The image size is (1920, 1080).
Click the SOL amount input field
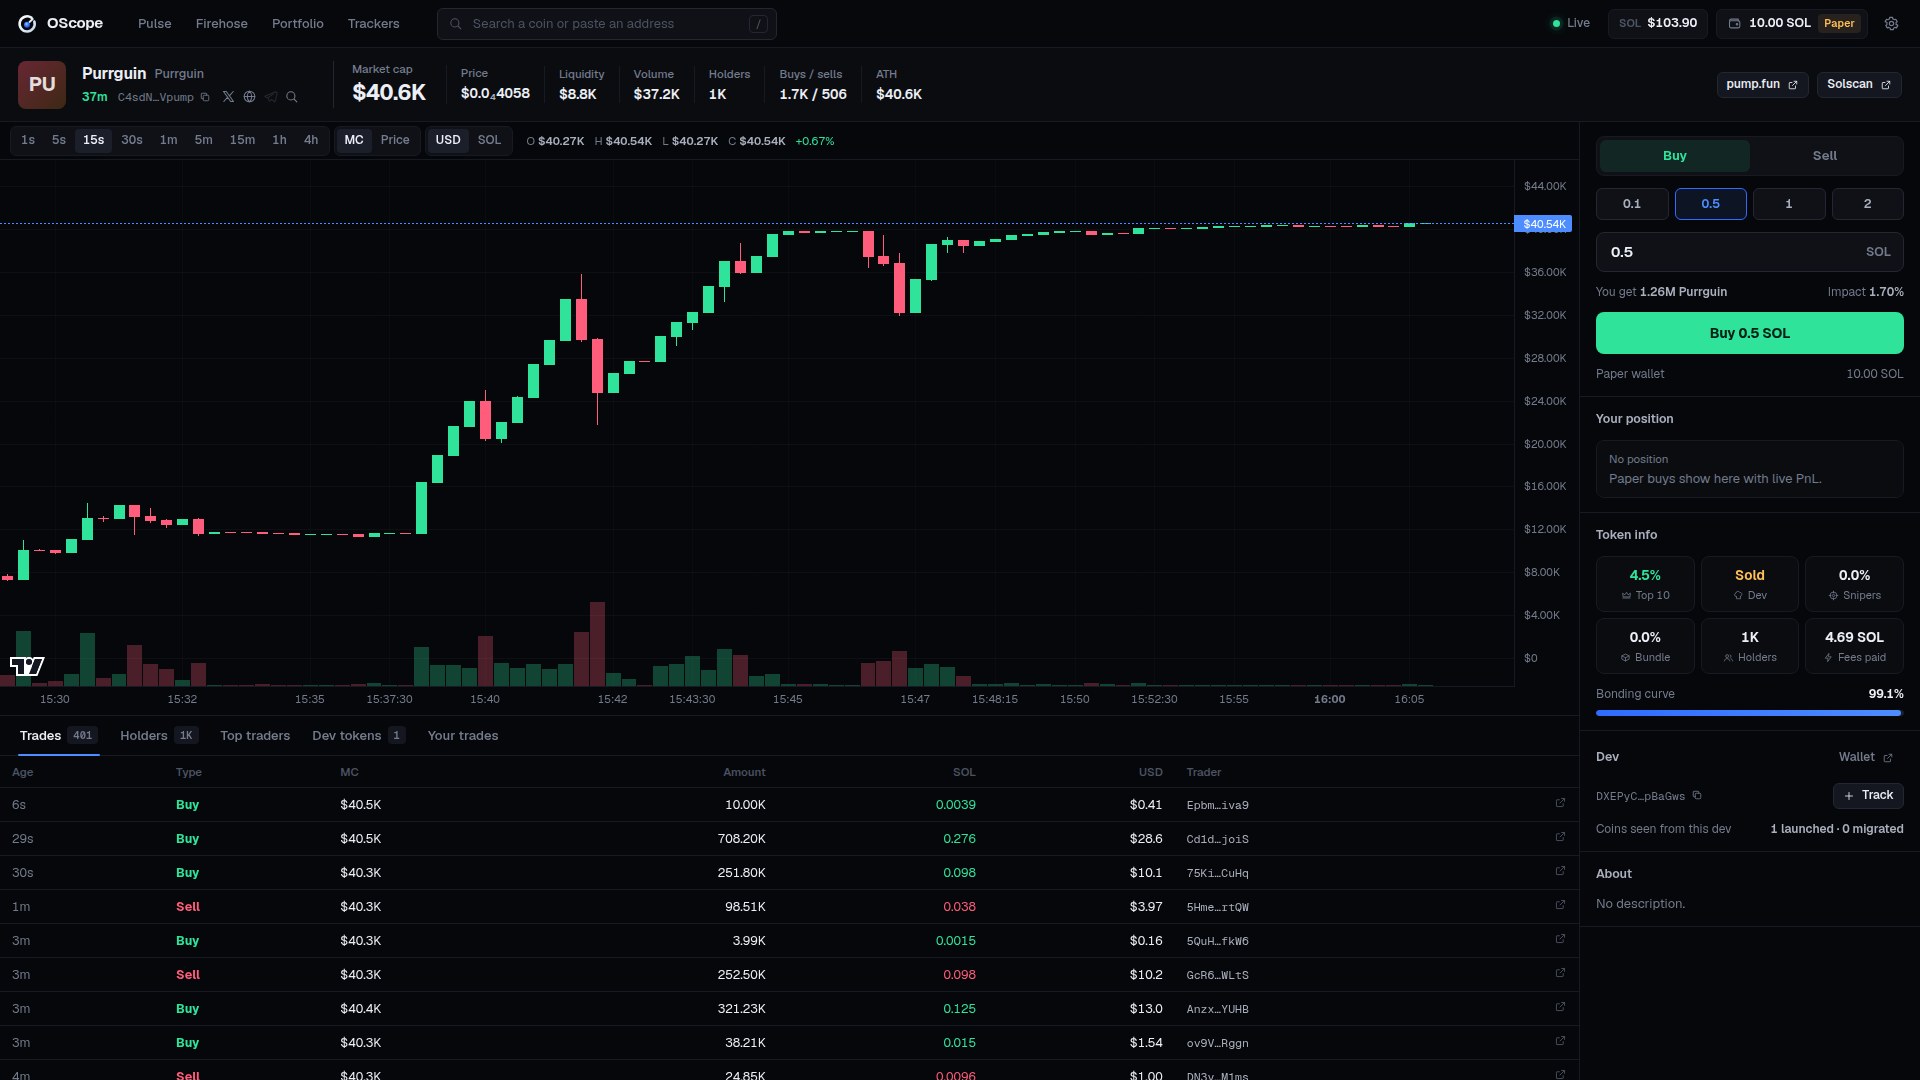(1750, 252)
